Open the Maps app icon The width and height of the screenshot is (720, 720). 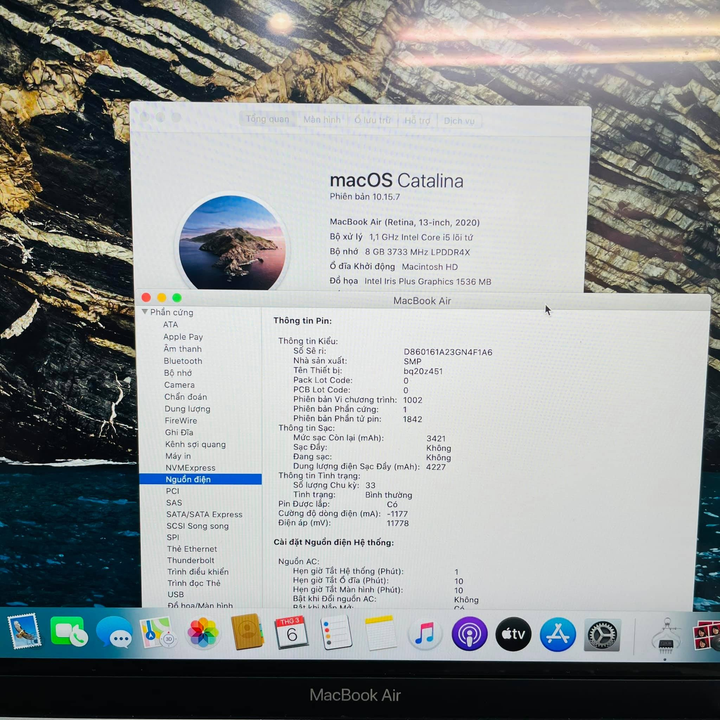[158, 633]
